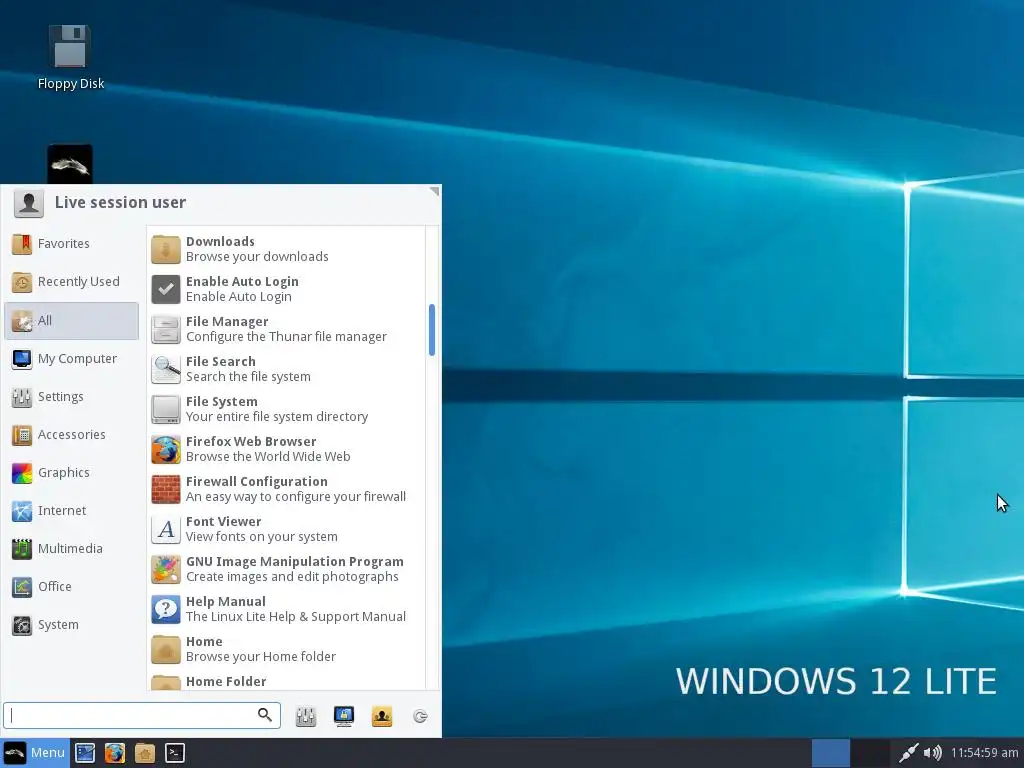
Task: Click the volume speaker tray icon
Action: coord(933,753)
